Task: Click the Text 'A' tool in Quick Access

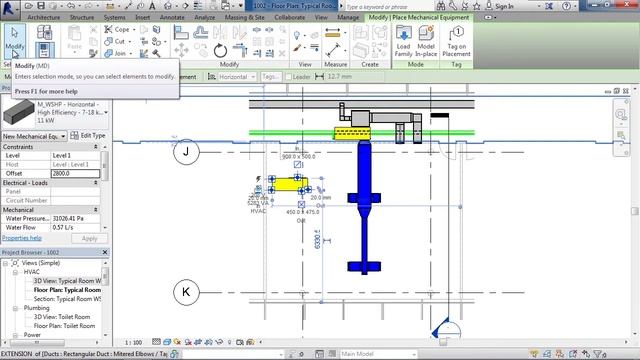Action: tap(152, 6)
